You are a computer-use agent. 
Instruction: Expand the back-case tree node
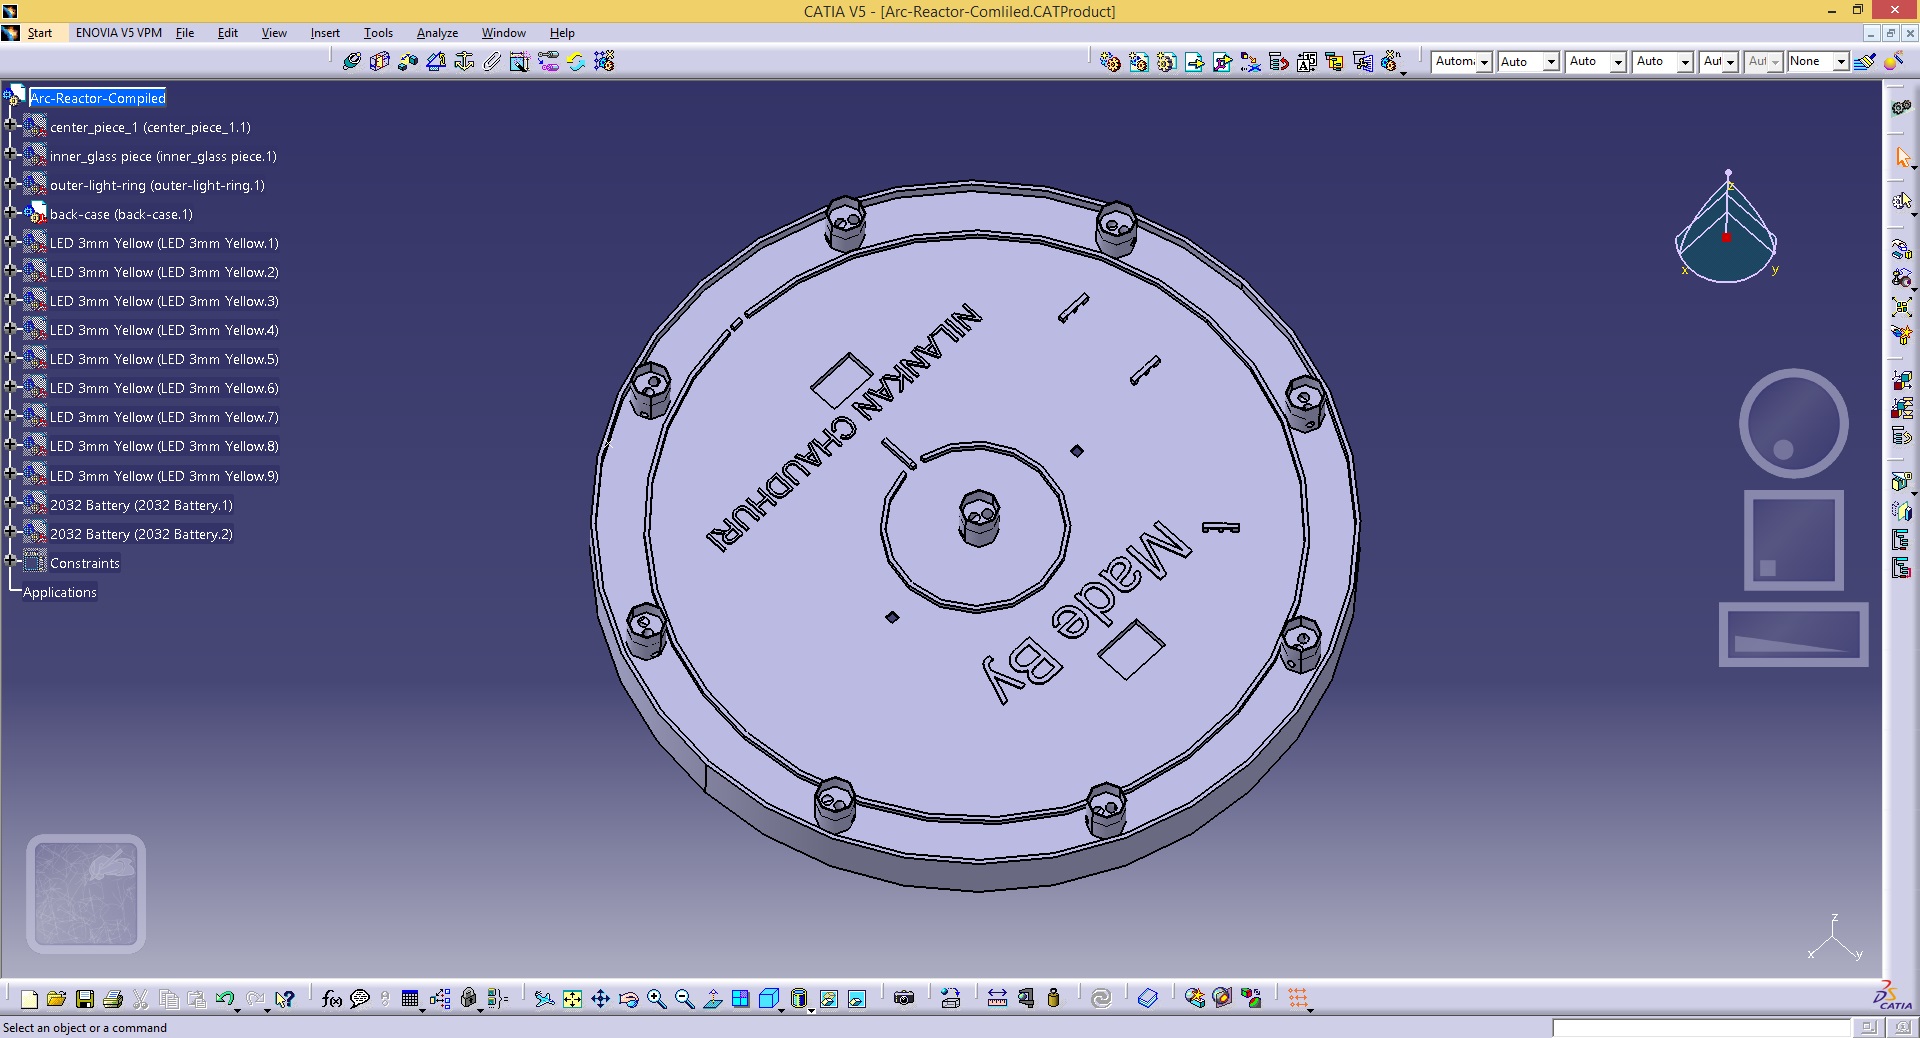[10, 213]
